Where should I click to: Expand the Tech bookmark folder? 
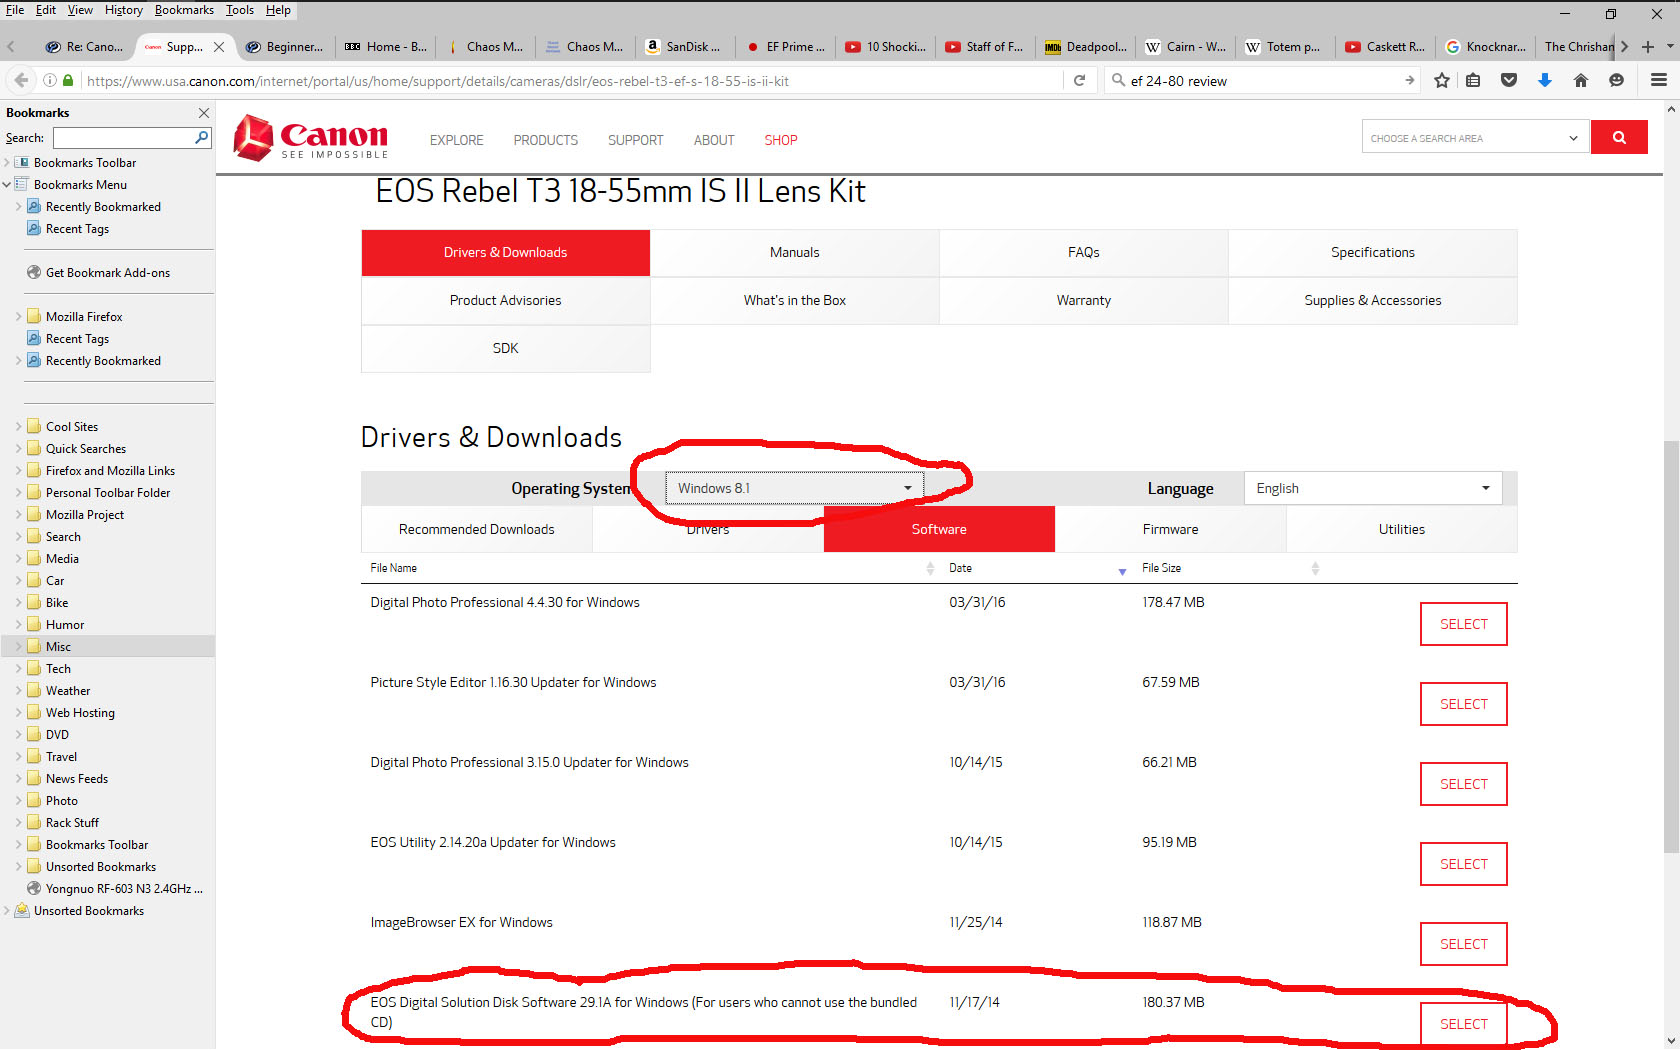(18, 669)
